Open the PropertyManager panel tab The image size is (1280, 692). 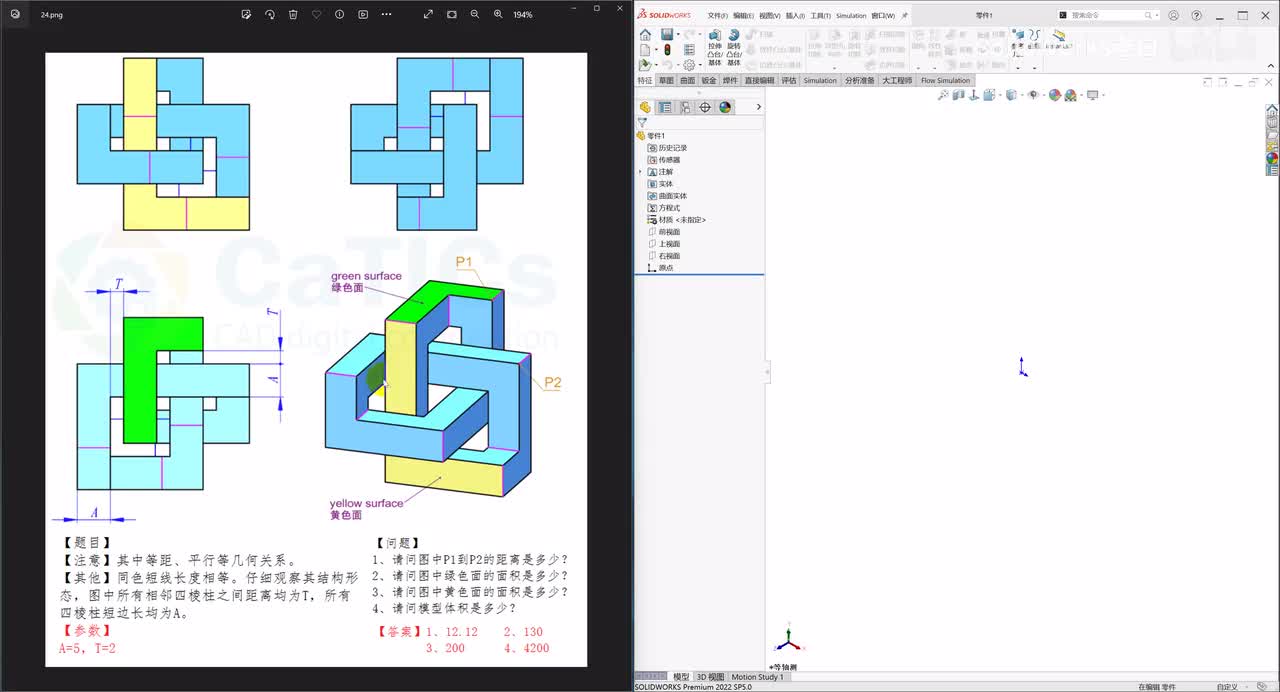point(665,107)
